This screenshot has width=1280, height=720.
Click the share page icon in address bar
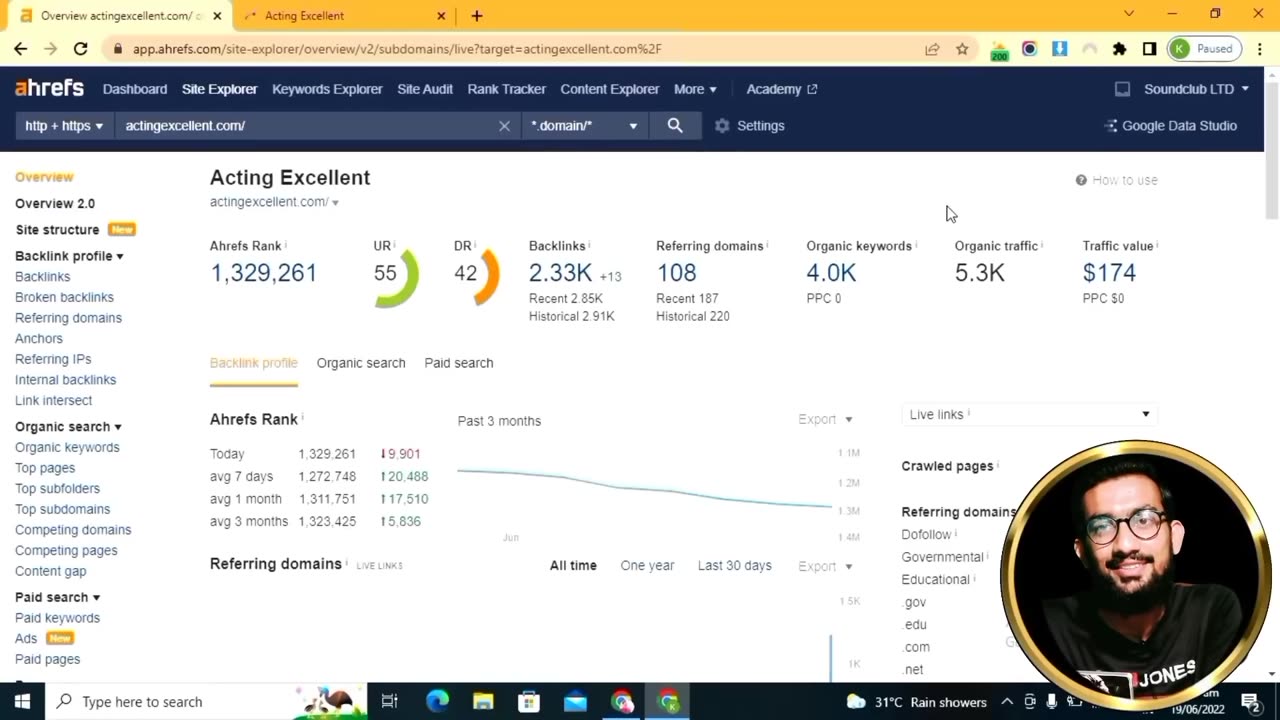click(x=932, y=49)
